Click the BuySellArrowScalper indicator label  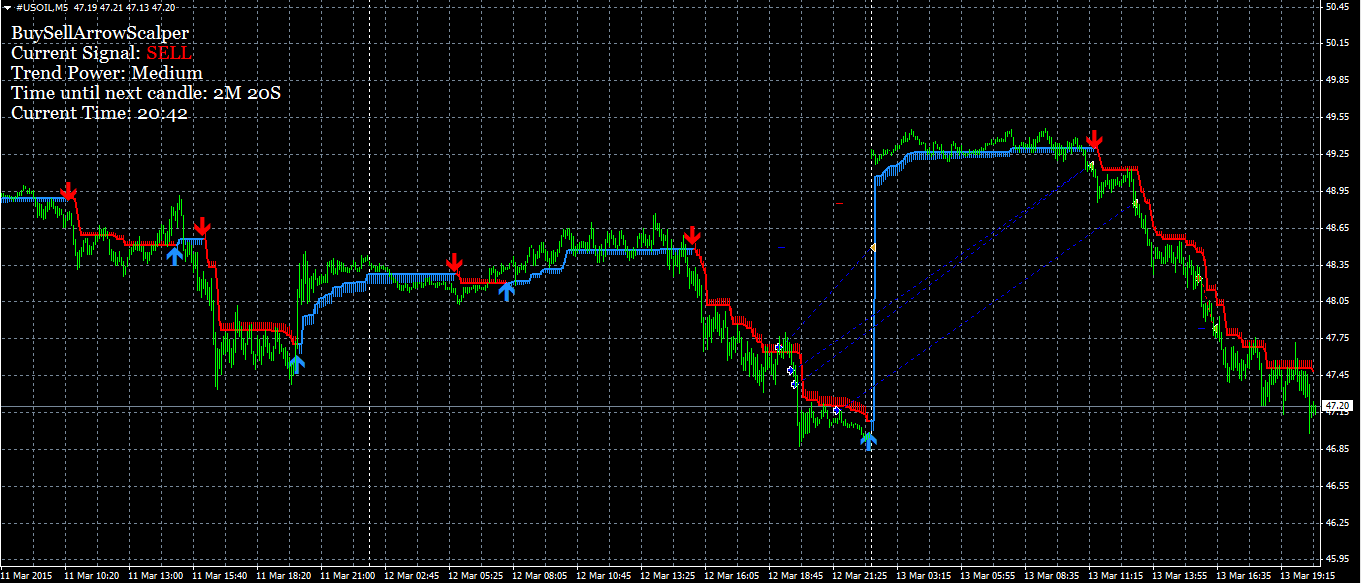pos(99,34)
